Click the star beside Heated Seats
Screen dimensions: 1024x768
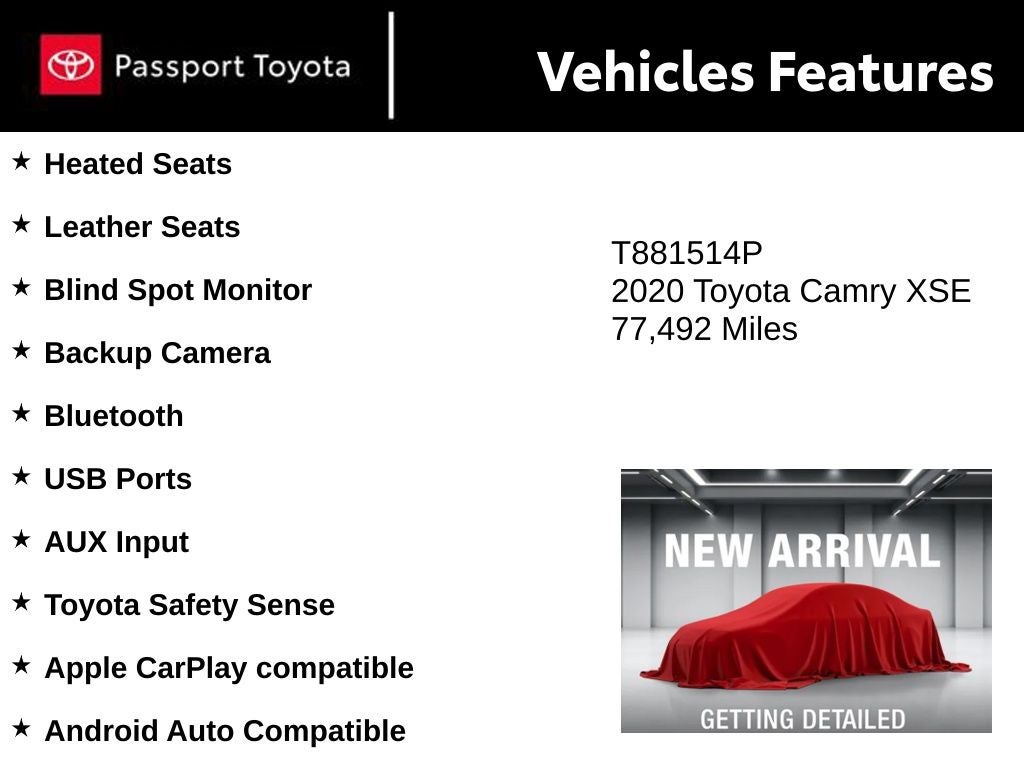coord(21,161)
